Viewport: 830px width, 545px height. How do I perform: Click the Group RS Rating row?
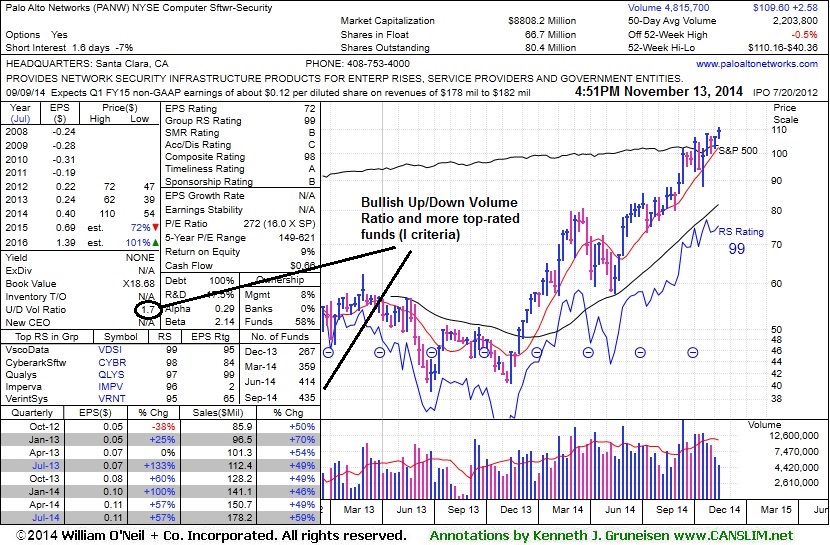pos(240,121)
